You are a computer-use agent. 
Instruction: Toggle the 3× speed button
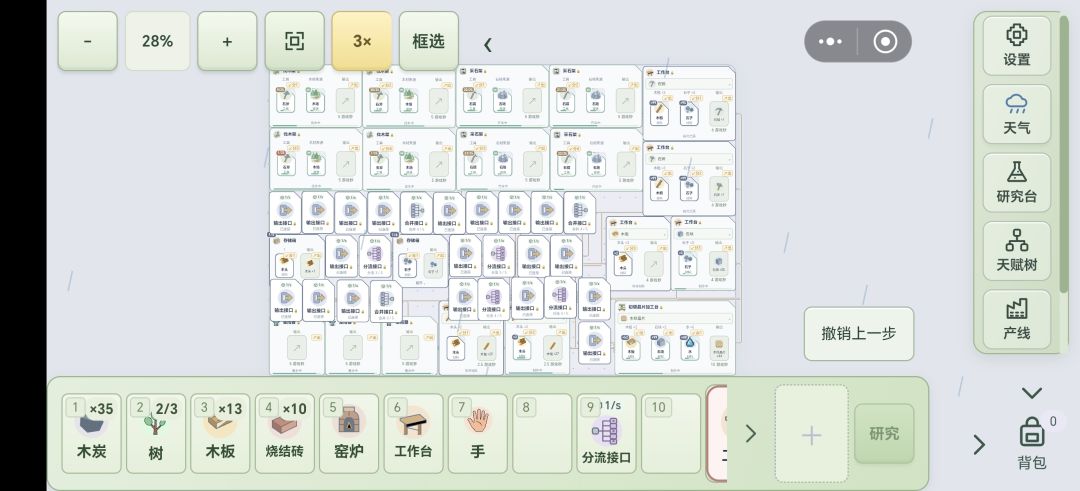point(362,41)
